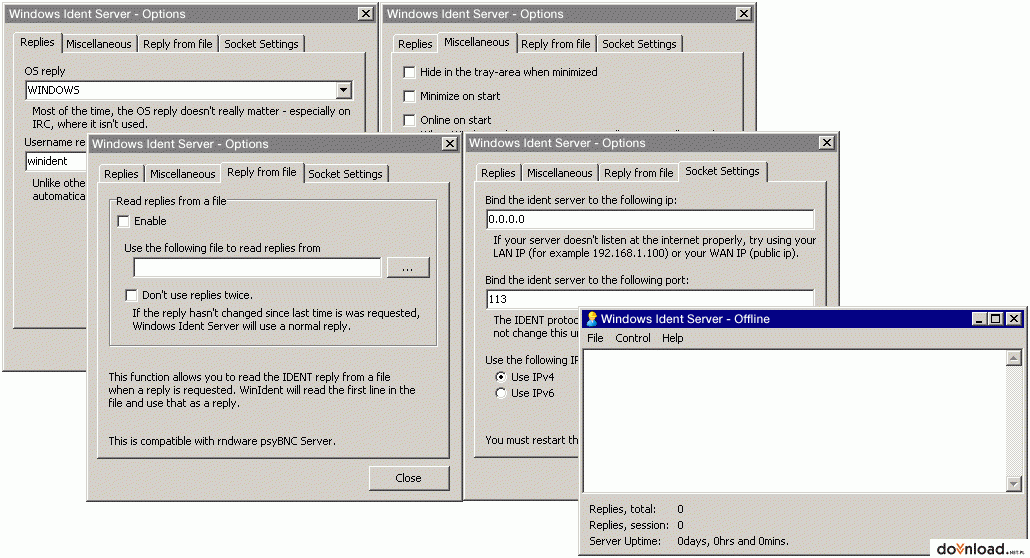1030x558 pixels.
Task: Click the empty server log text area
Action: (x=795, y=421)
